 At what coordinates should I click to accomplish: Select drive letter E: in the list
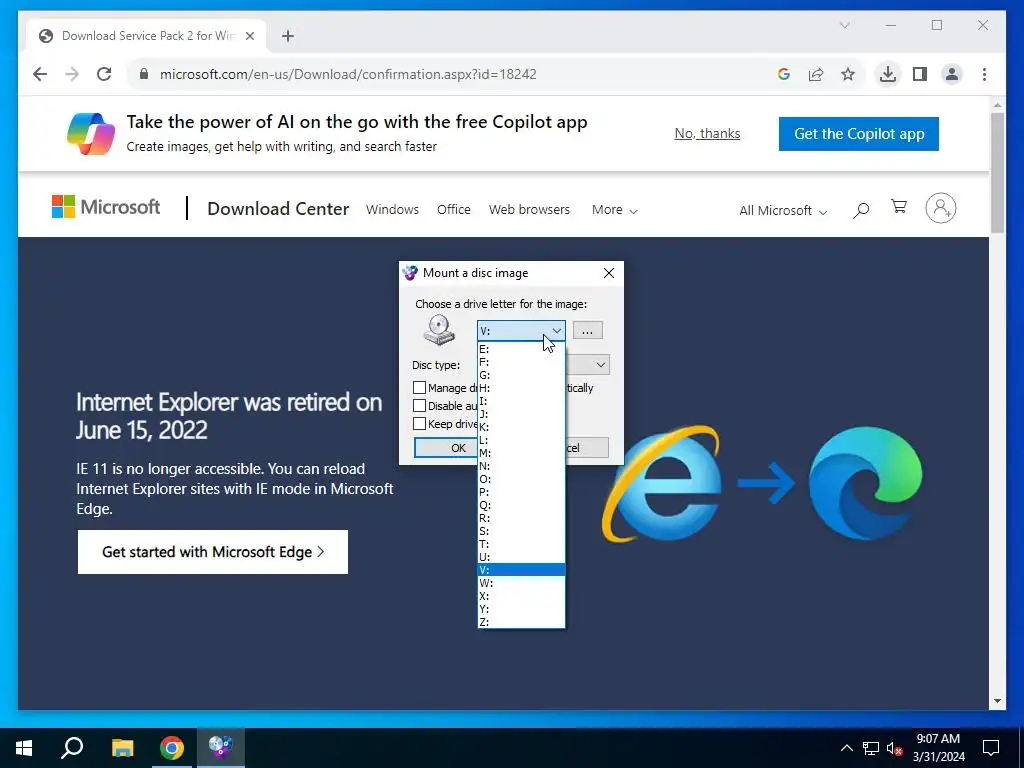tap(521, 349)
